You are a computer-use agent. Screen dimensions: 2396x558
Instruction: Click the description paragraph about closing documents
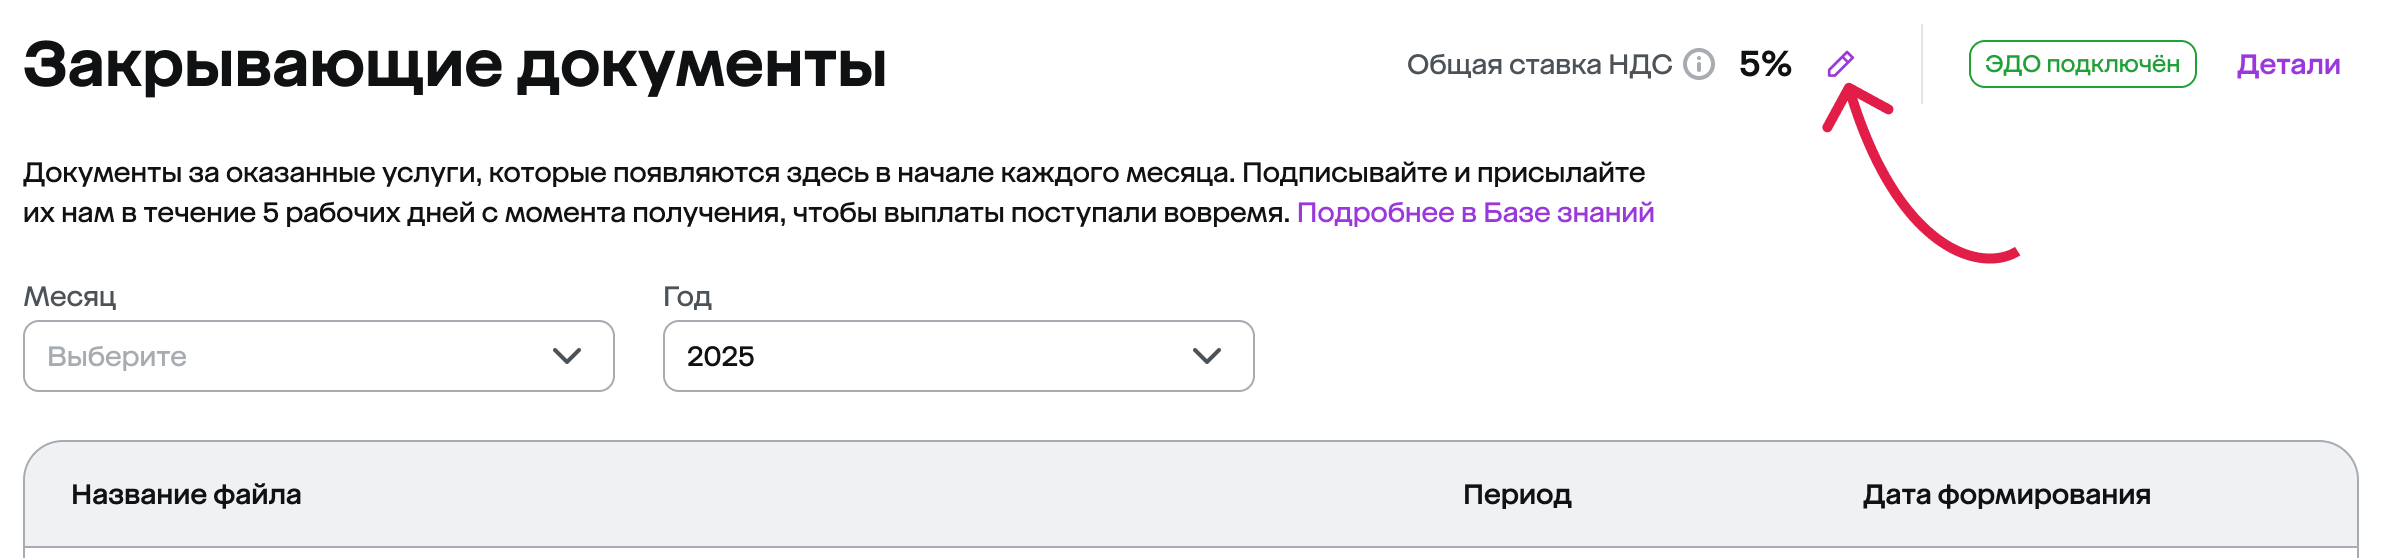pos(838,192)
